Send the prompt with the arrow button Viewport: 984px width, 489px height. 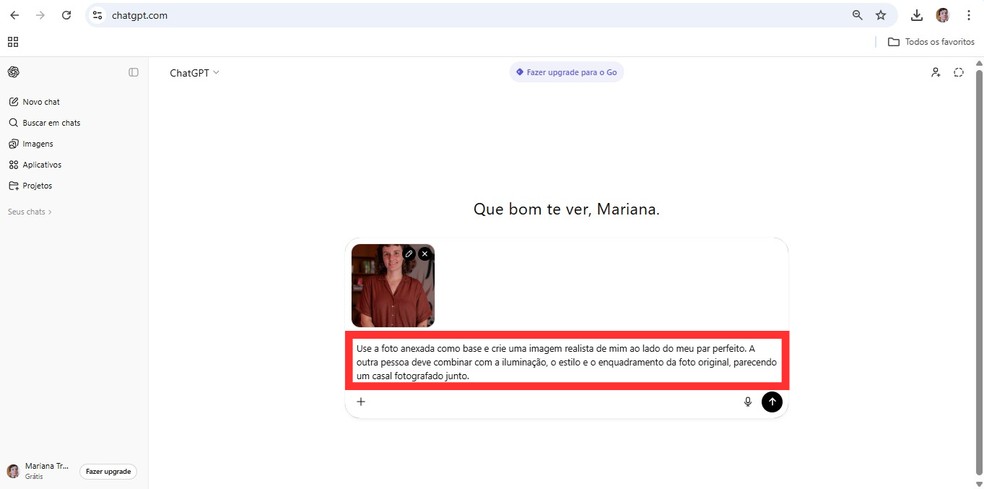(772, 402)
